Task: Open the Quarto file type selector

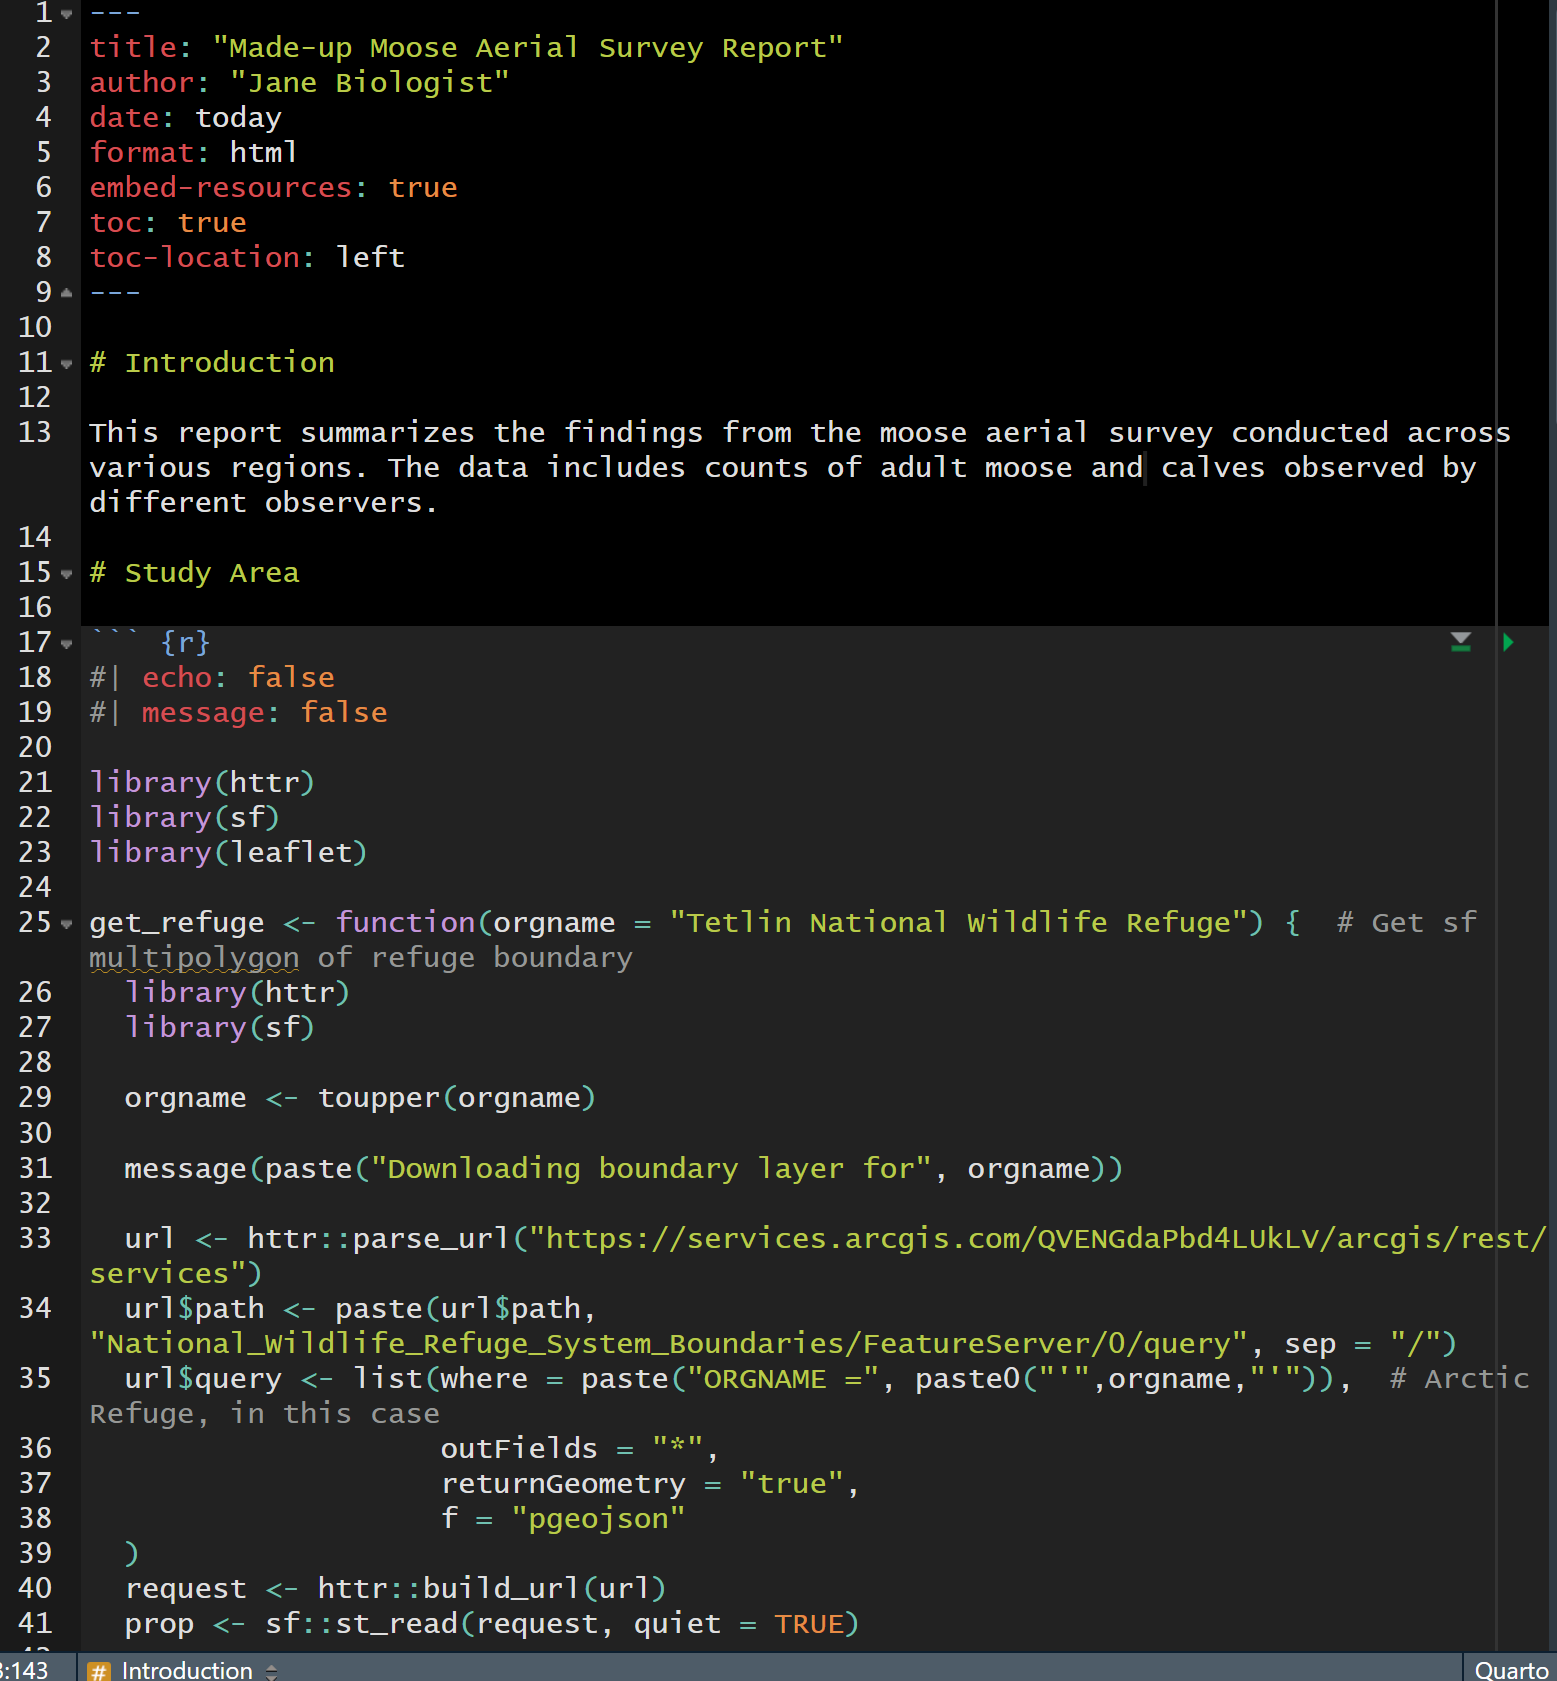Action: point(1510,1670)
